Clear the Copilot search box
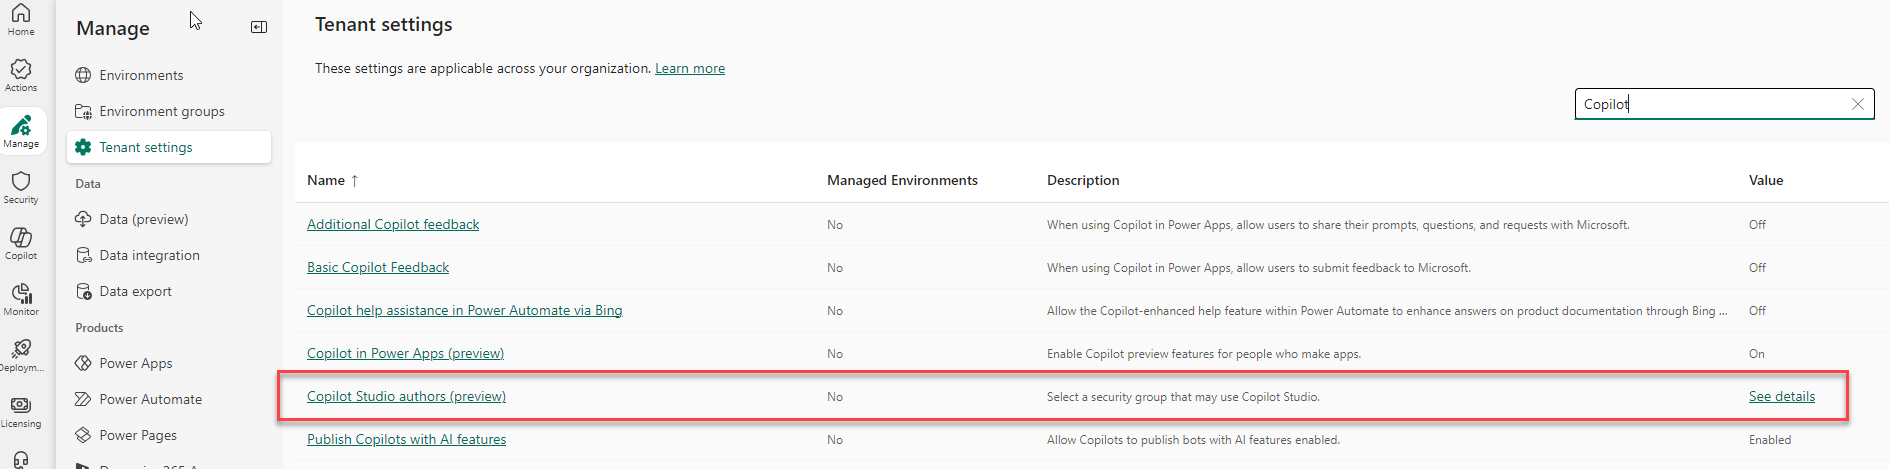This screenshot has height=469, width=1889. click(x=1857, y=104)
